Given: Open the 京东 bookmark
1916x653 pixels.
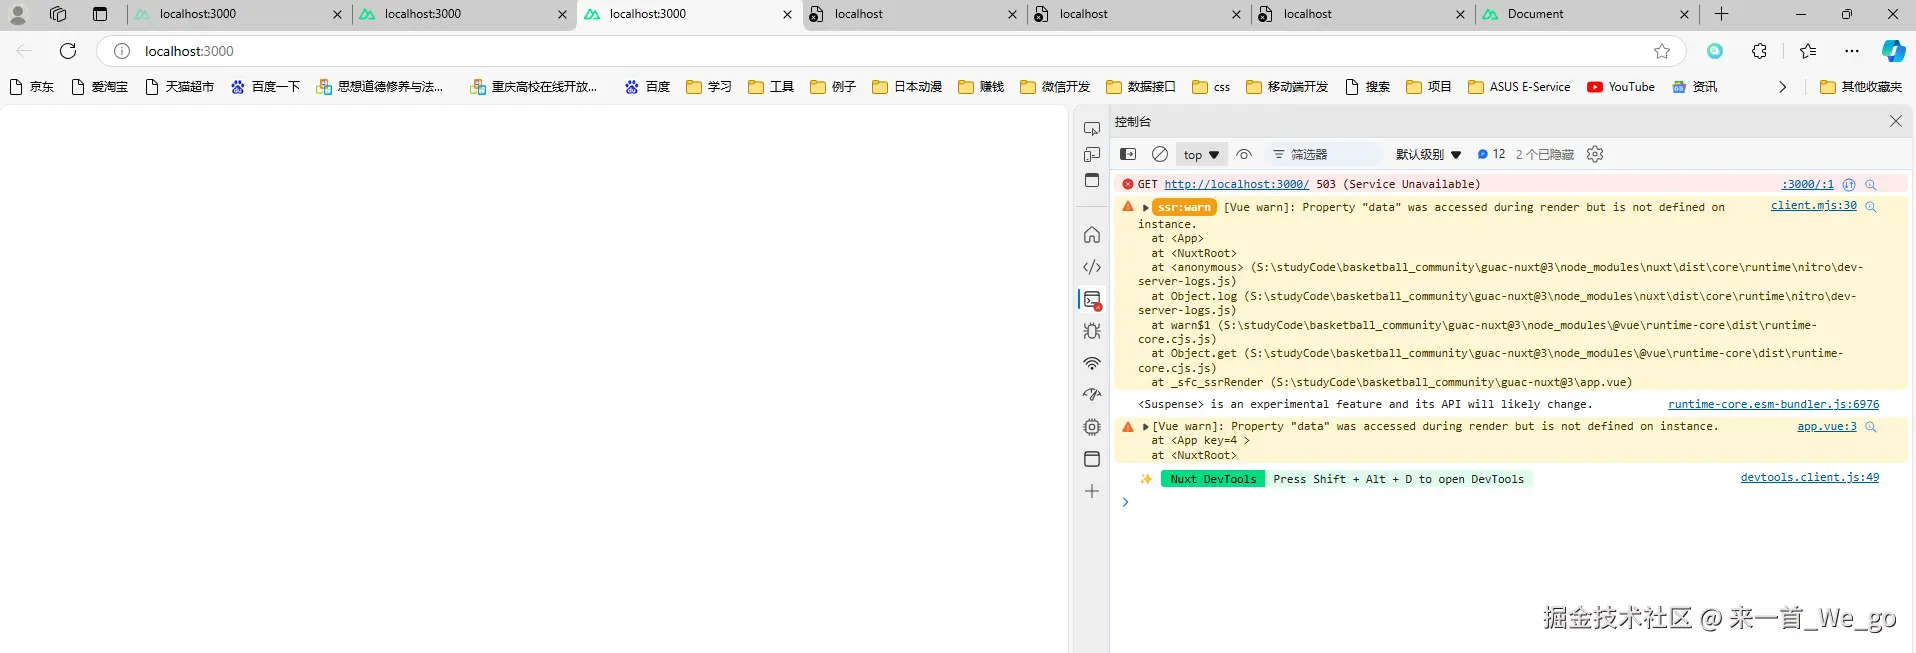Looking at the screenshot, I should click(x=32, y=87).
